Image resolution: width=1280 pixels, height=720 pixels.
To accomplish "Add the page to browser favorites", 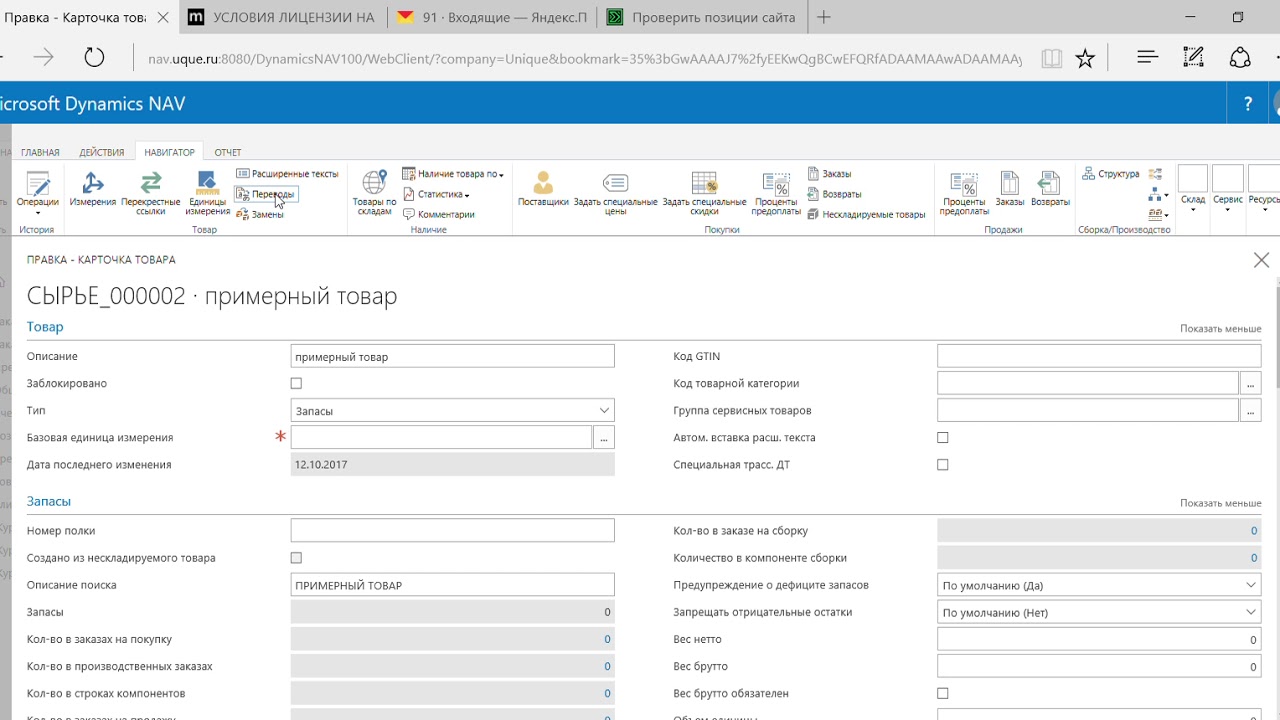I will pos(1085,58).
